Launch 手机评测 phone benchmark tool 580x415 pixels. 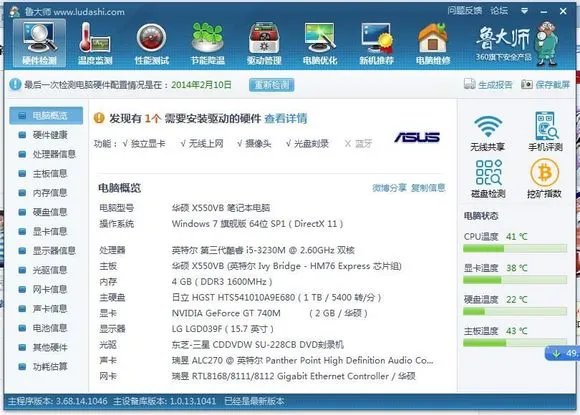pyautogui.click(x=545, y=131)
